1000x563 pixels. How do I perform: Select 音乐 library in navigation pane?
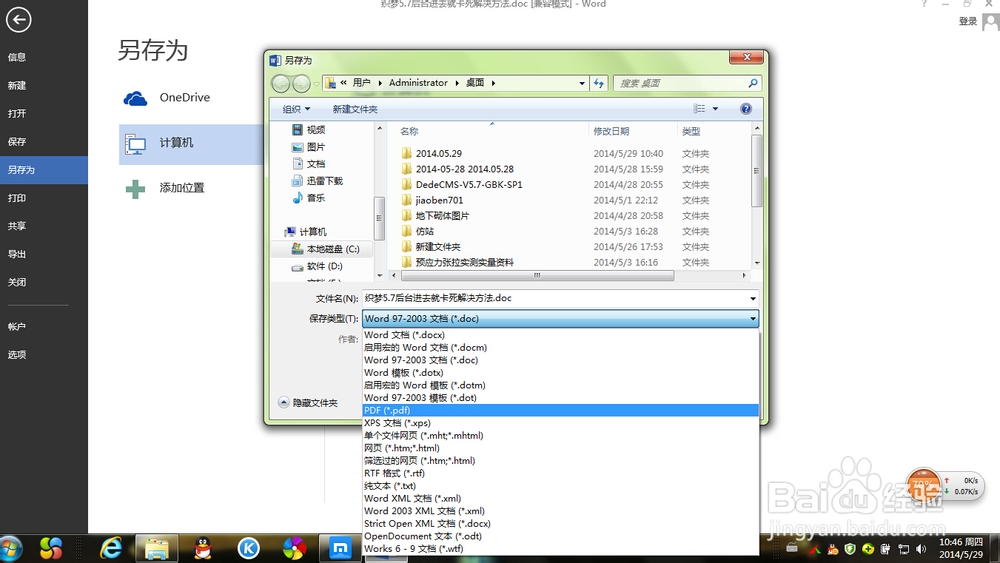coord(309,198)
